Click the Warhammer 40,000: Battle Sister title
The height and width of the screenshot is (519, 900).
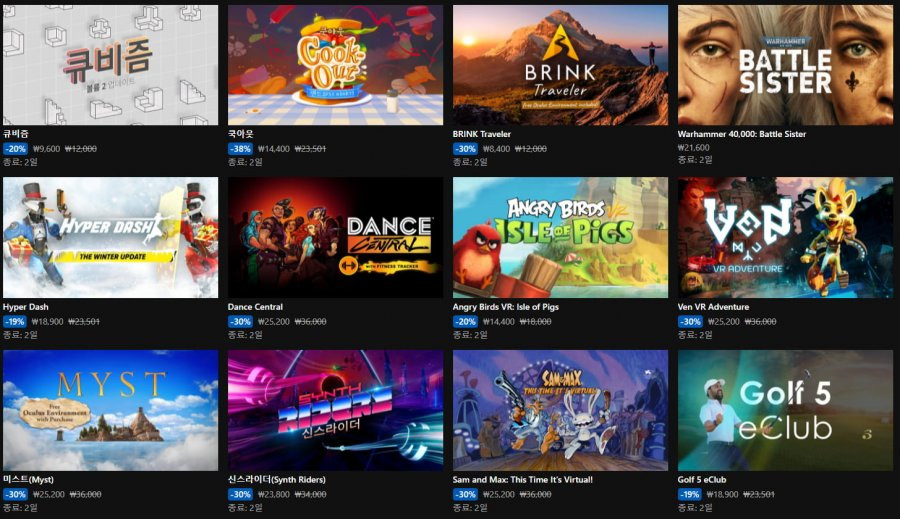click(x=742, y=134)
